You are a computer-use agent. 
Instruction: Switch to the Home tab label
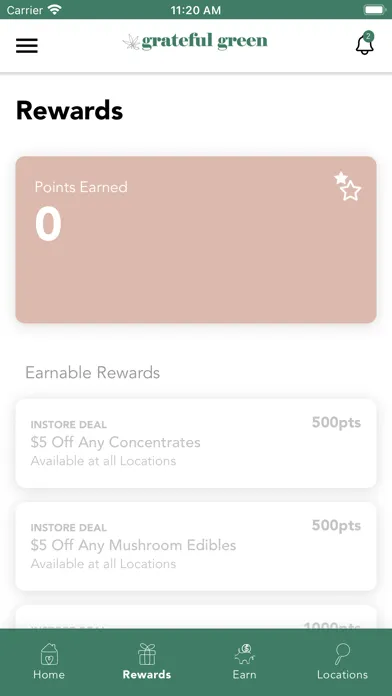(49, 675)
